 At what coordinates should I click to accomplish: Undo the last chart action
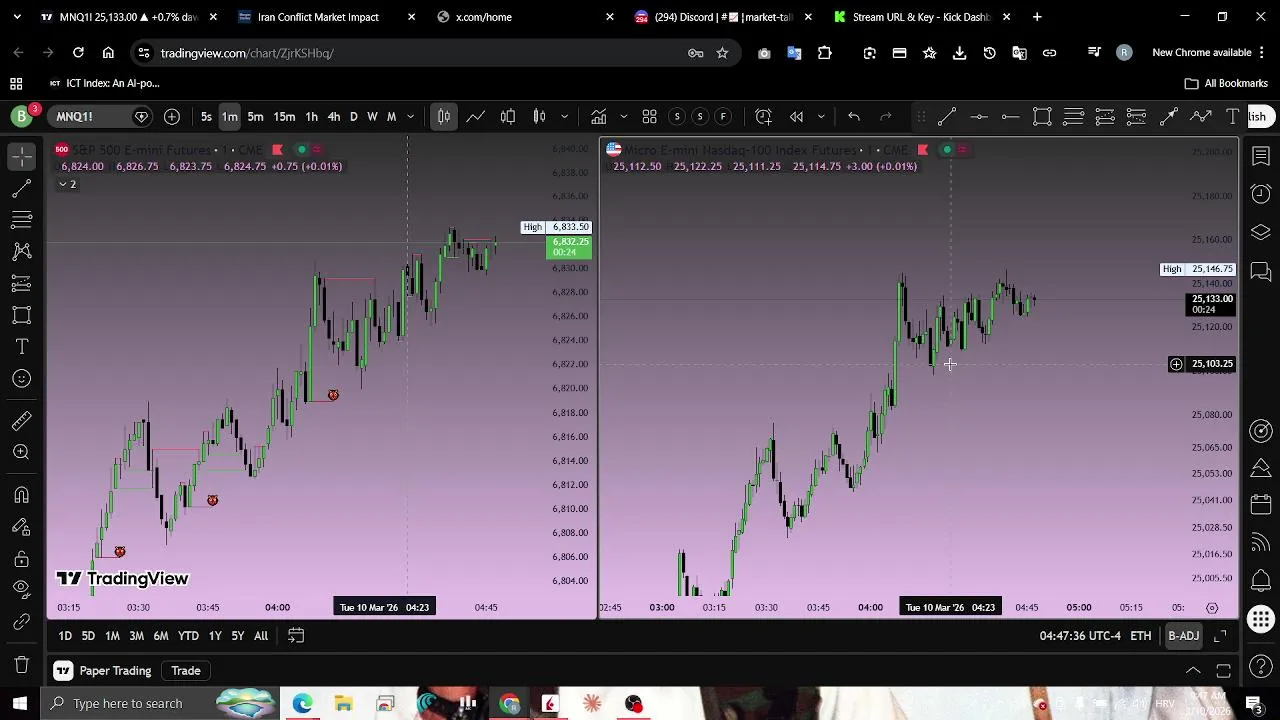[854, 117]
